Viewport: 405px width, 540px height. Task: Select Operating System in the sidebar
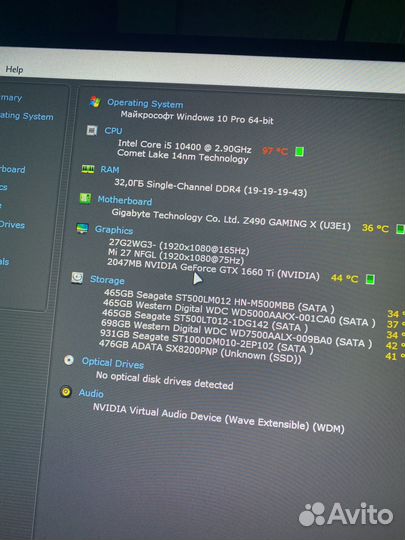27,116
